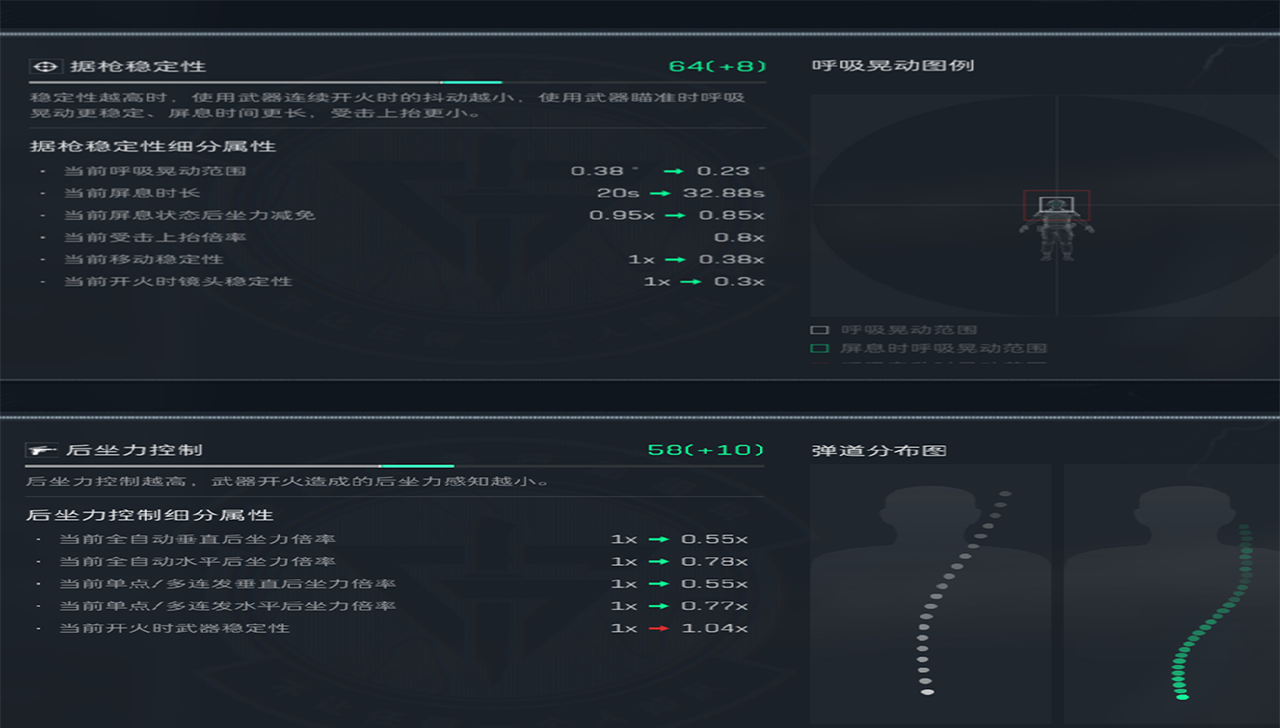Click the 弹道分布图 title

[x=879, y=451]
